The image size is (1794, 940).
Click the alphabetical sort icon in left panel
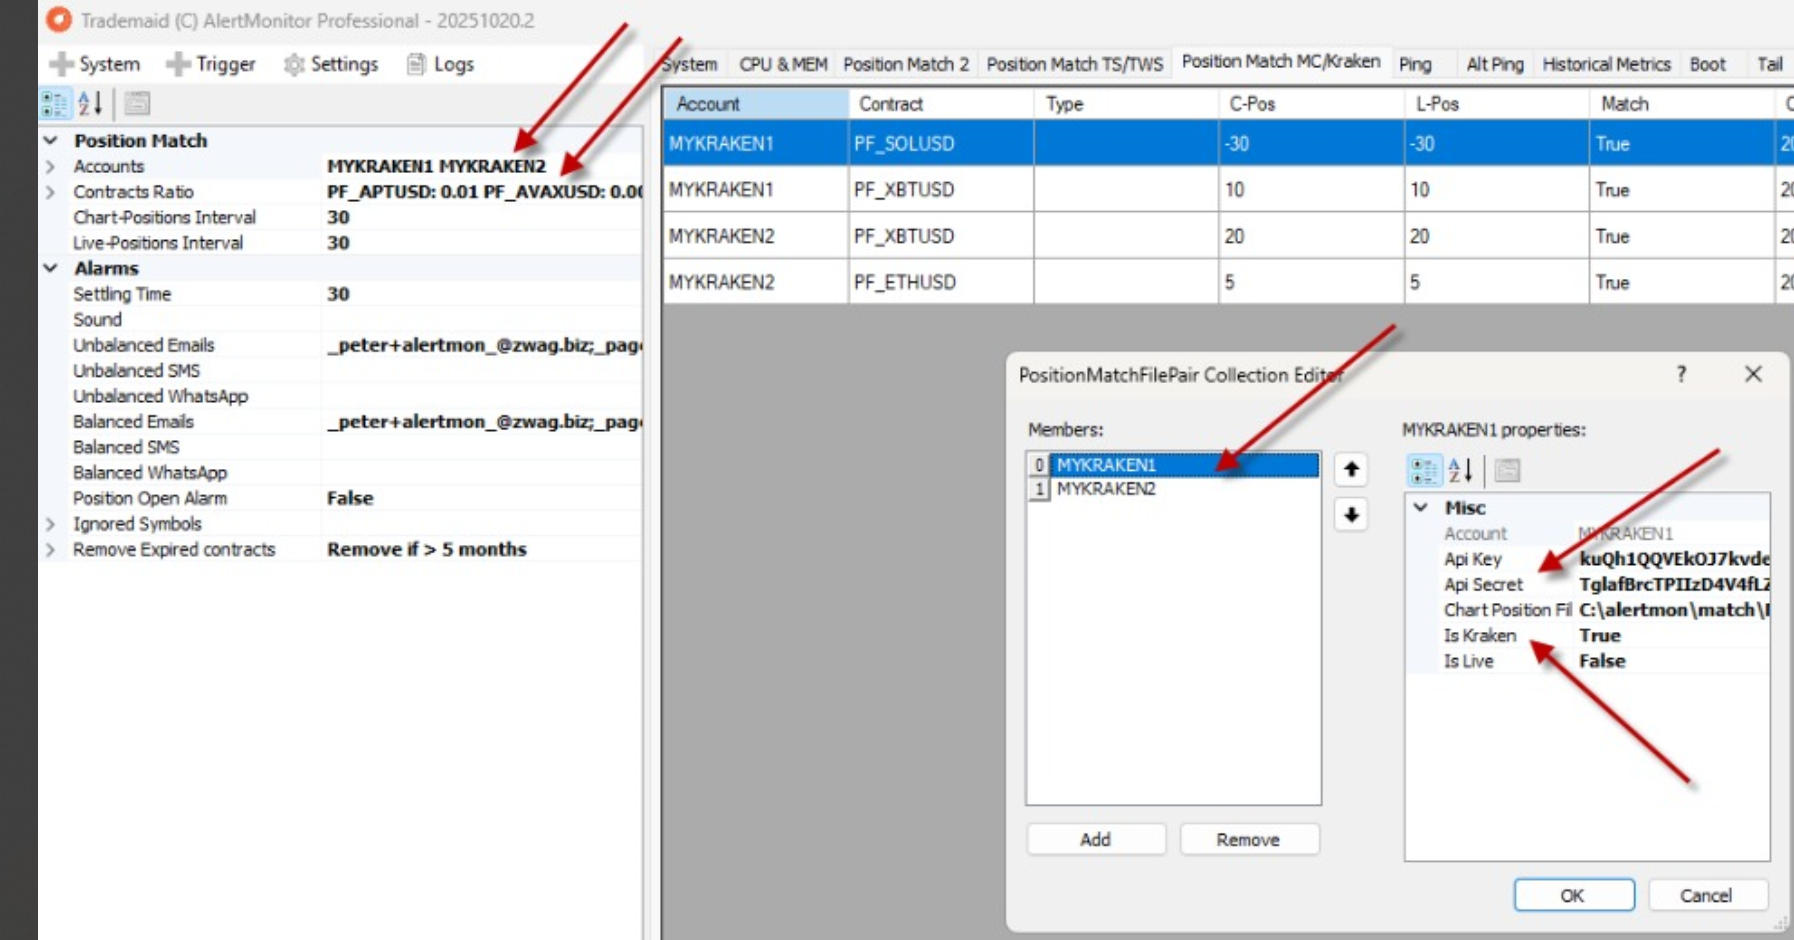(90, 104)
